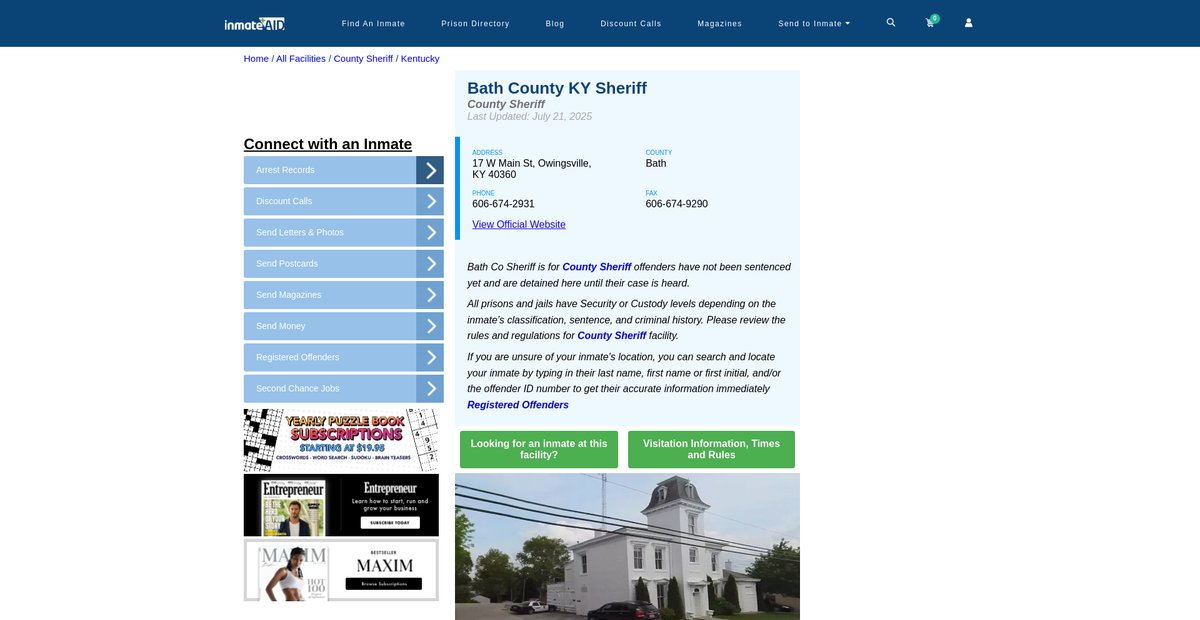
Task: Go to Magazines in the top navigation
Action: [719, 23]
